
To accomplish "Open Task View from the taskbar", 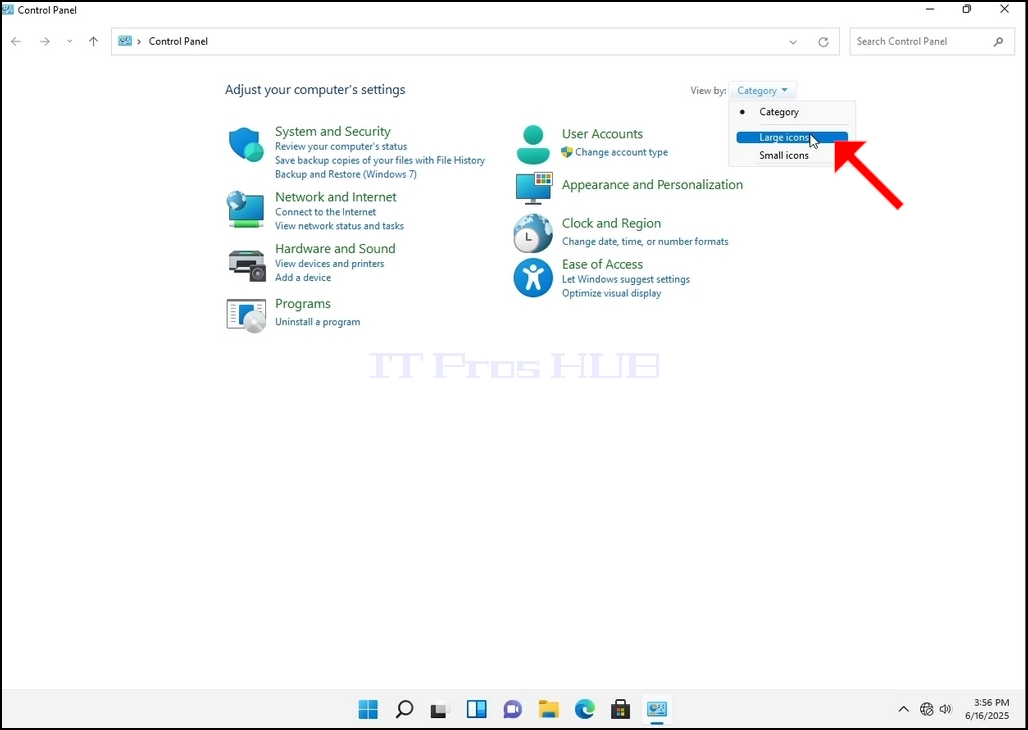I will 440,710.
